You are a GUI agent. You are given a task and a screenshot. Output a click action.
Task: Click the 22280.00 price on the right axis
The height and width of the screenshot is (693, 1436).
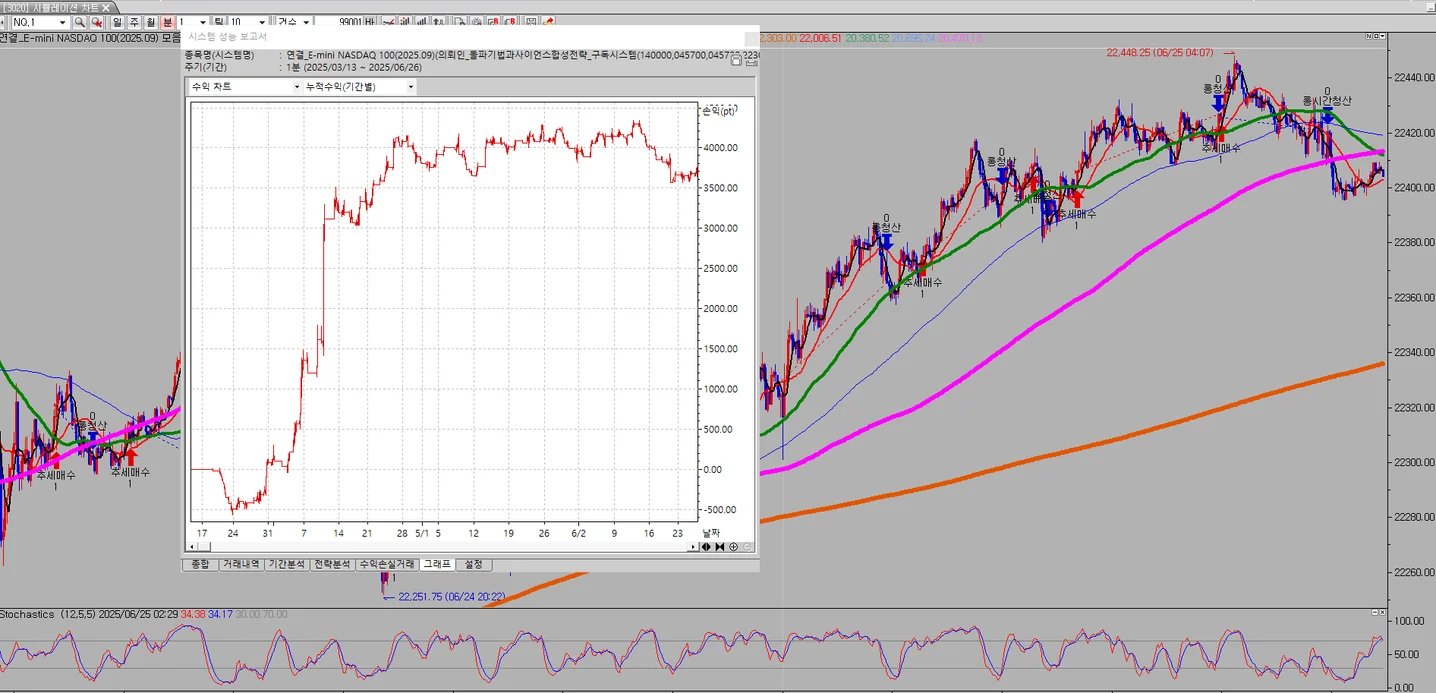point(1414,518)
